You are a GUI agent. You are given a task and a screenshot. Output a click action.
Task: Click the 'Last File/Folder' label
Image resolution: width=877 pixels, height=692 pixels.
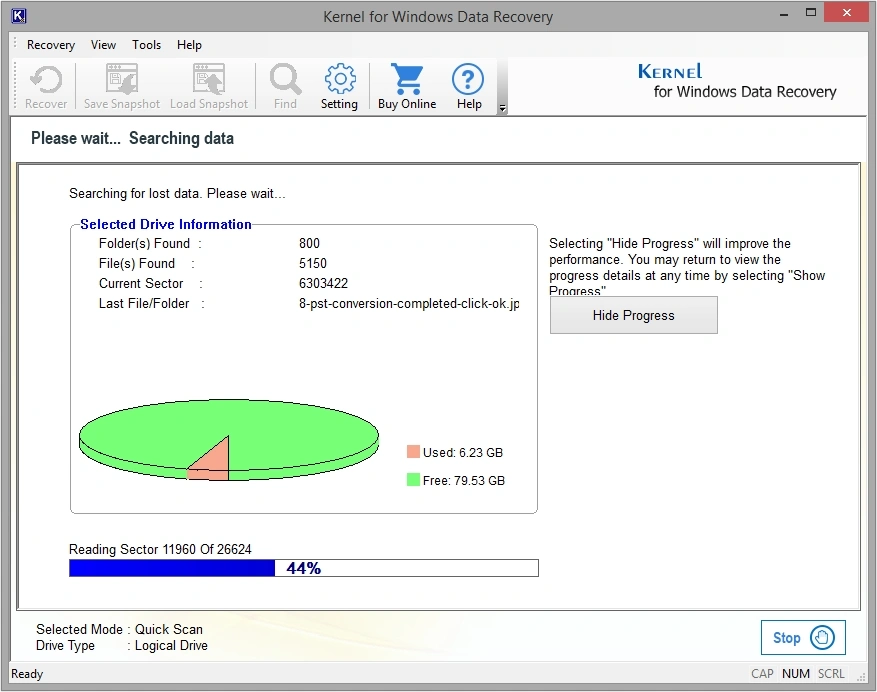[144, 304]
